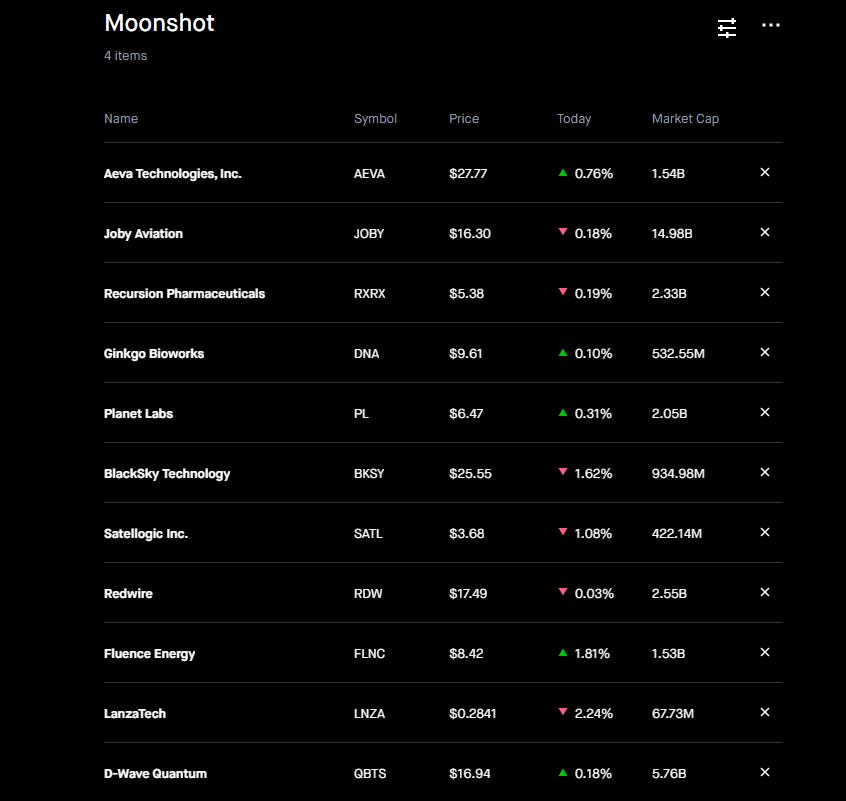The height and width of the screenshot is (801, 846).
Task: Remove Joby Aviation from the list
Action: [x=765, y=232]
